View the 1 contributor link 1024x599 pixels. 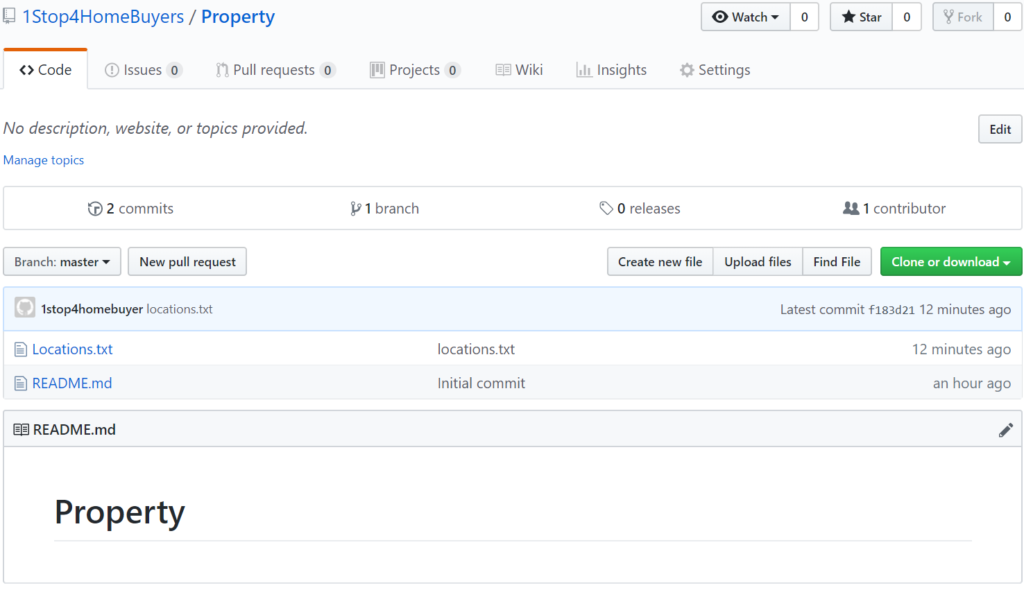[894, 208]
